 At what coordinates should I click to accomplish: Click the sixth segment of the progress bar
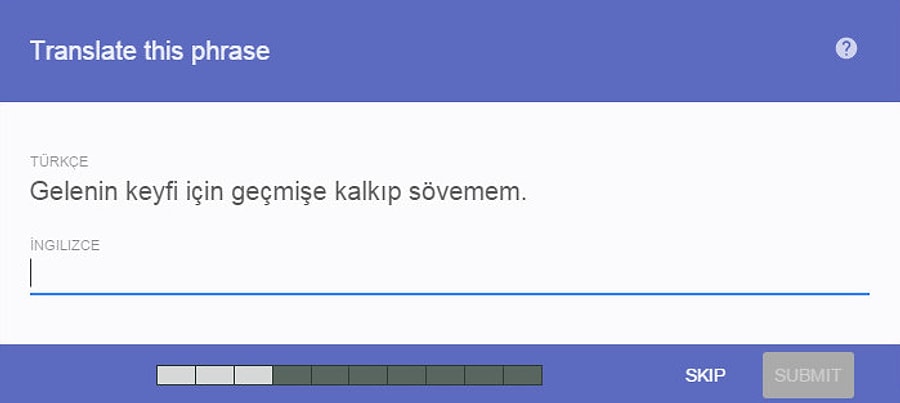tap(369, 375)
